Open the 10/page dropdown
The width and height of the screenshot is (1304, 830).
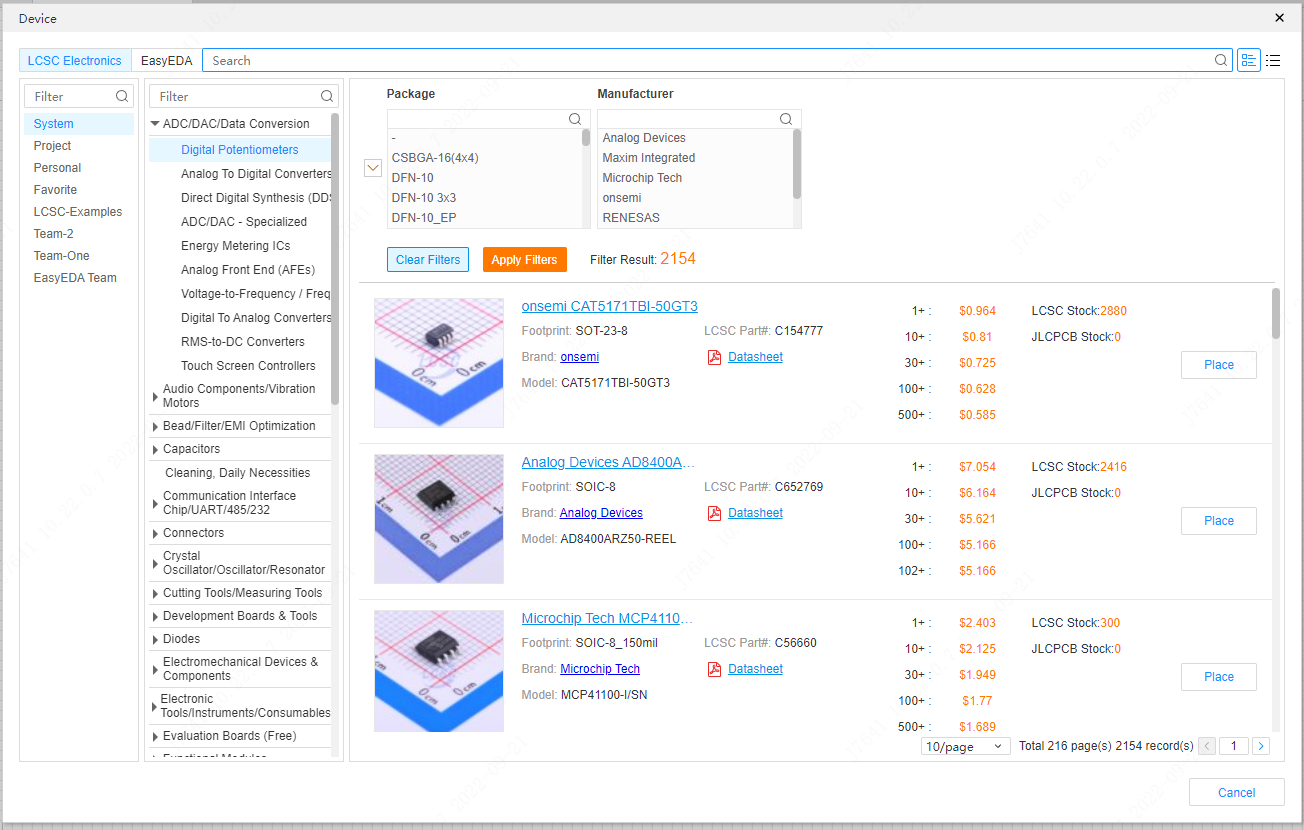(965, 746)
